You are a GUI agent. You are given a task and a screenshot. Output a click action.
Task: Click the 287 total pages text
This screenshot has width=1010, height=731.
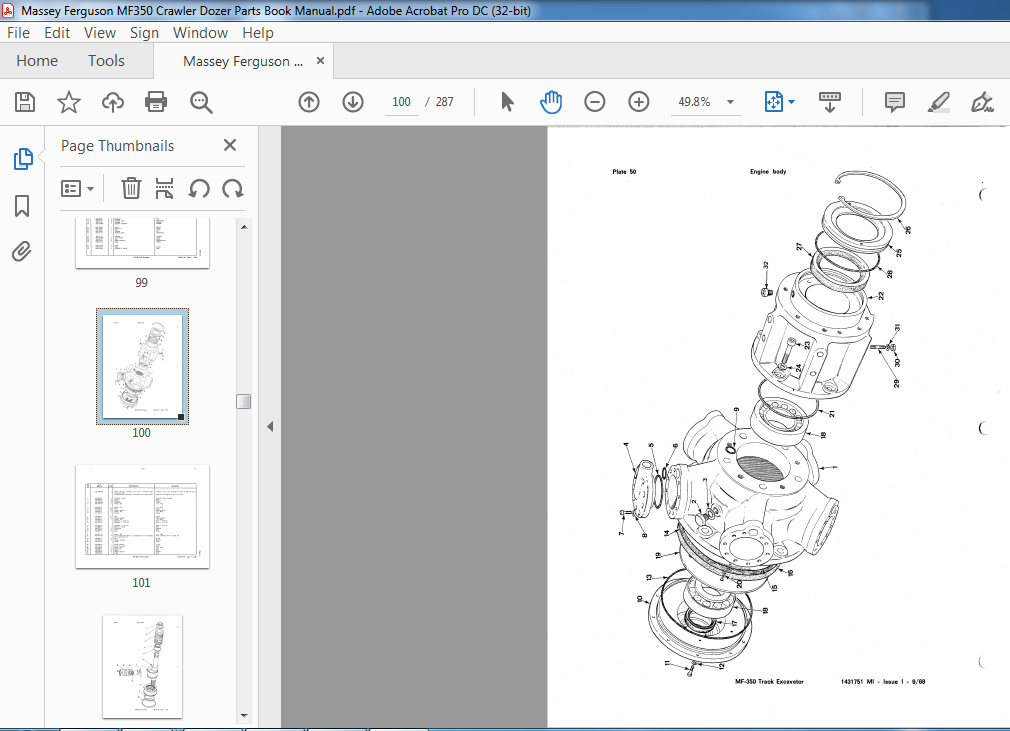pos(444,102)
